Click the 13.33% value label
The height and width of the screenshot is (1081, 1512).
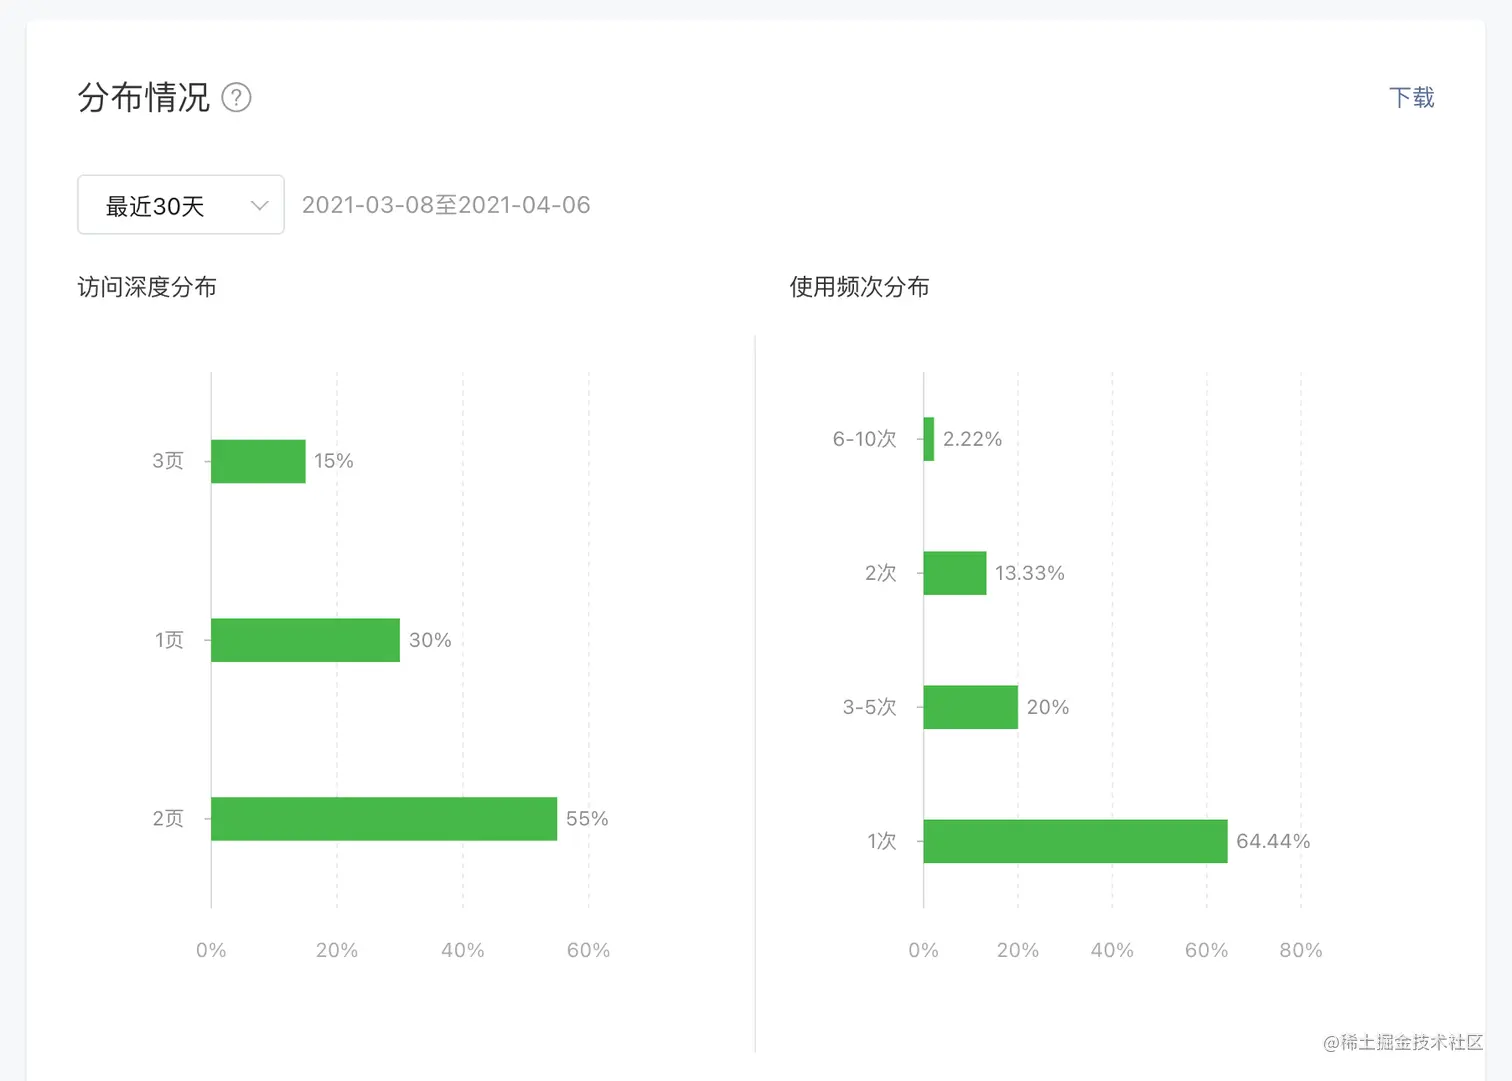1029,573
